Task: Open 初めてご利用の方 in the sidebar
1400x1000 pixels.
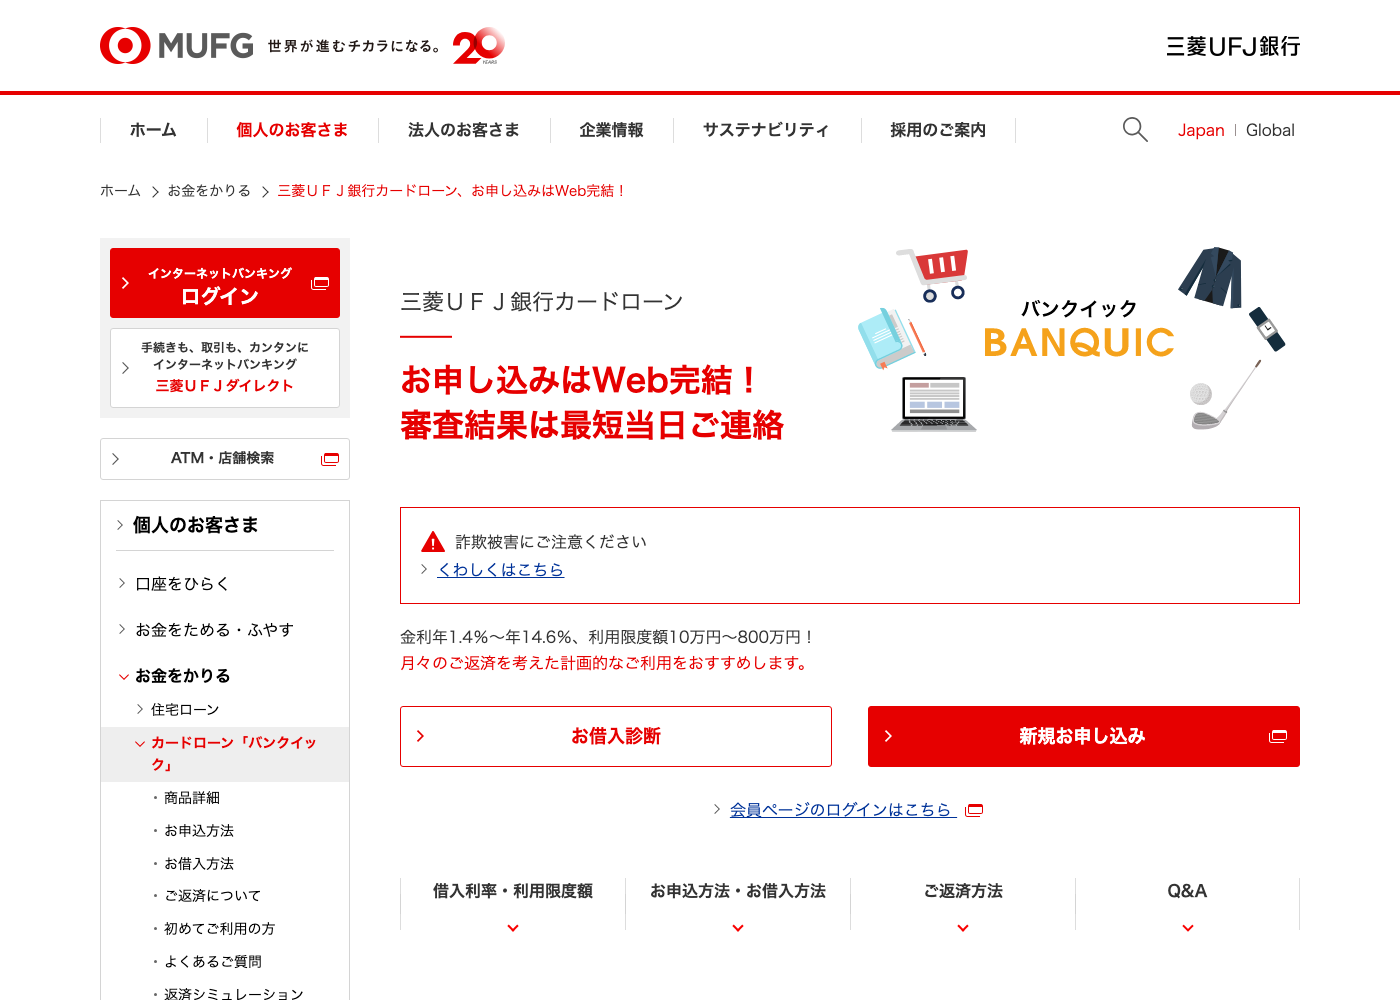Action: pyautogui.click(x=219, y=929)
